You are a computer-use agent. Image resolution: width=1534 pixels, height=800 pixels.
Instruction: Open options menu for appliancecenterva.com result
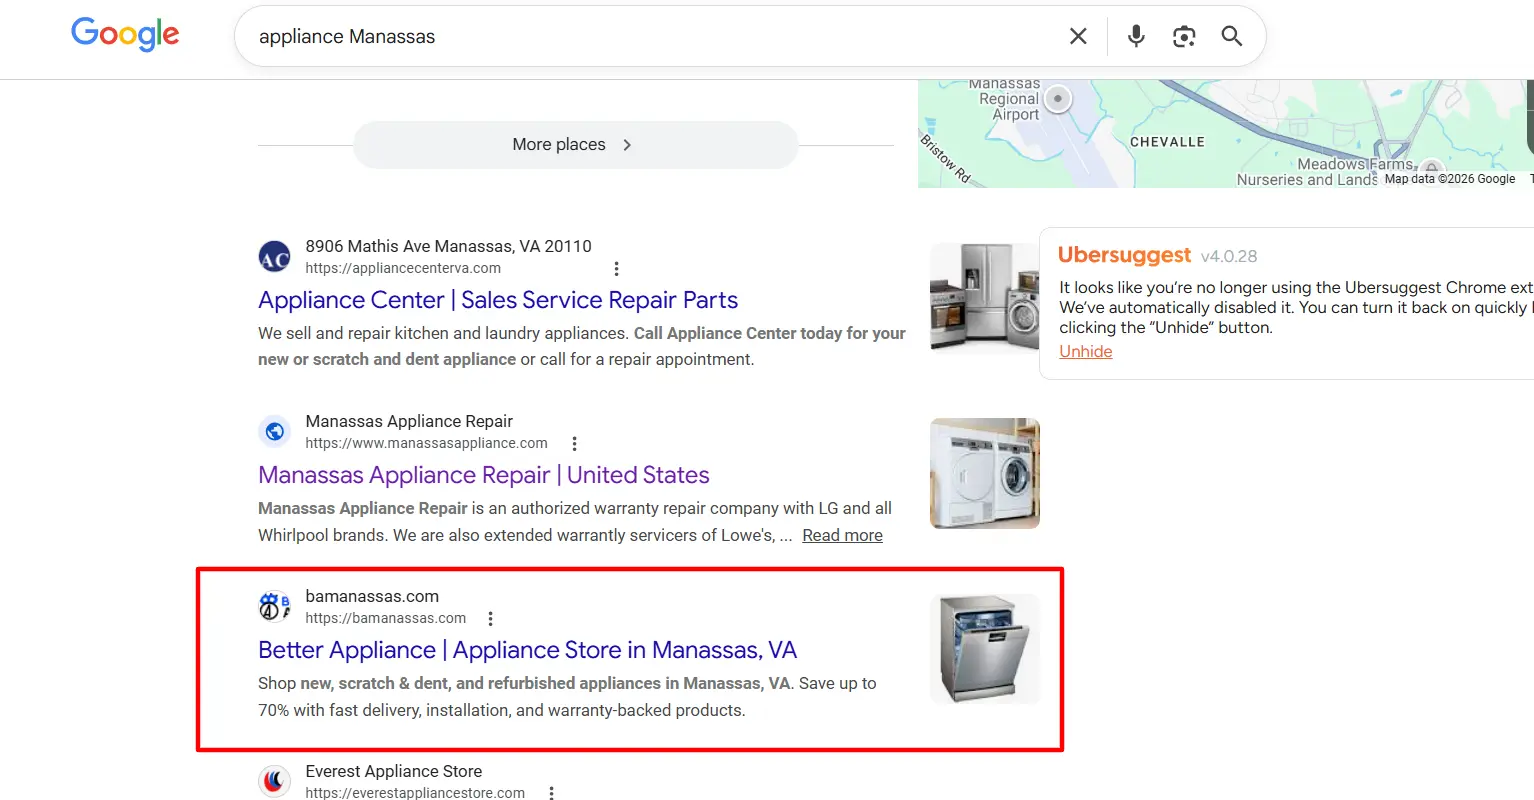click(616, 269)
